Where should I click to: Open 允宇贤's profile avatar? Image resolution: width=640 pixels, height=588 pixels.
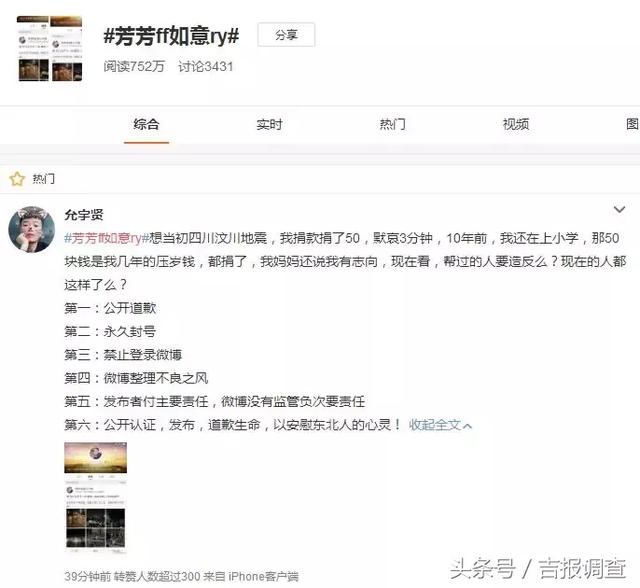point(32,229)
